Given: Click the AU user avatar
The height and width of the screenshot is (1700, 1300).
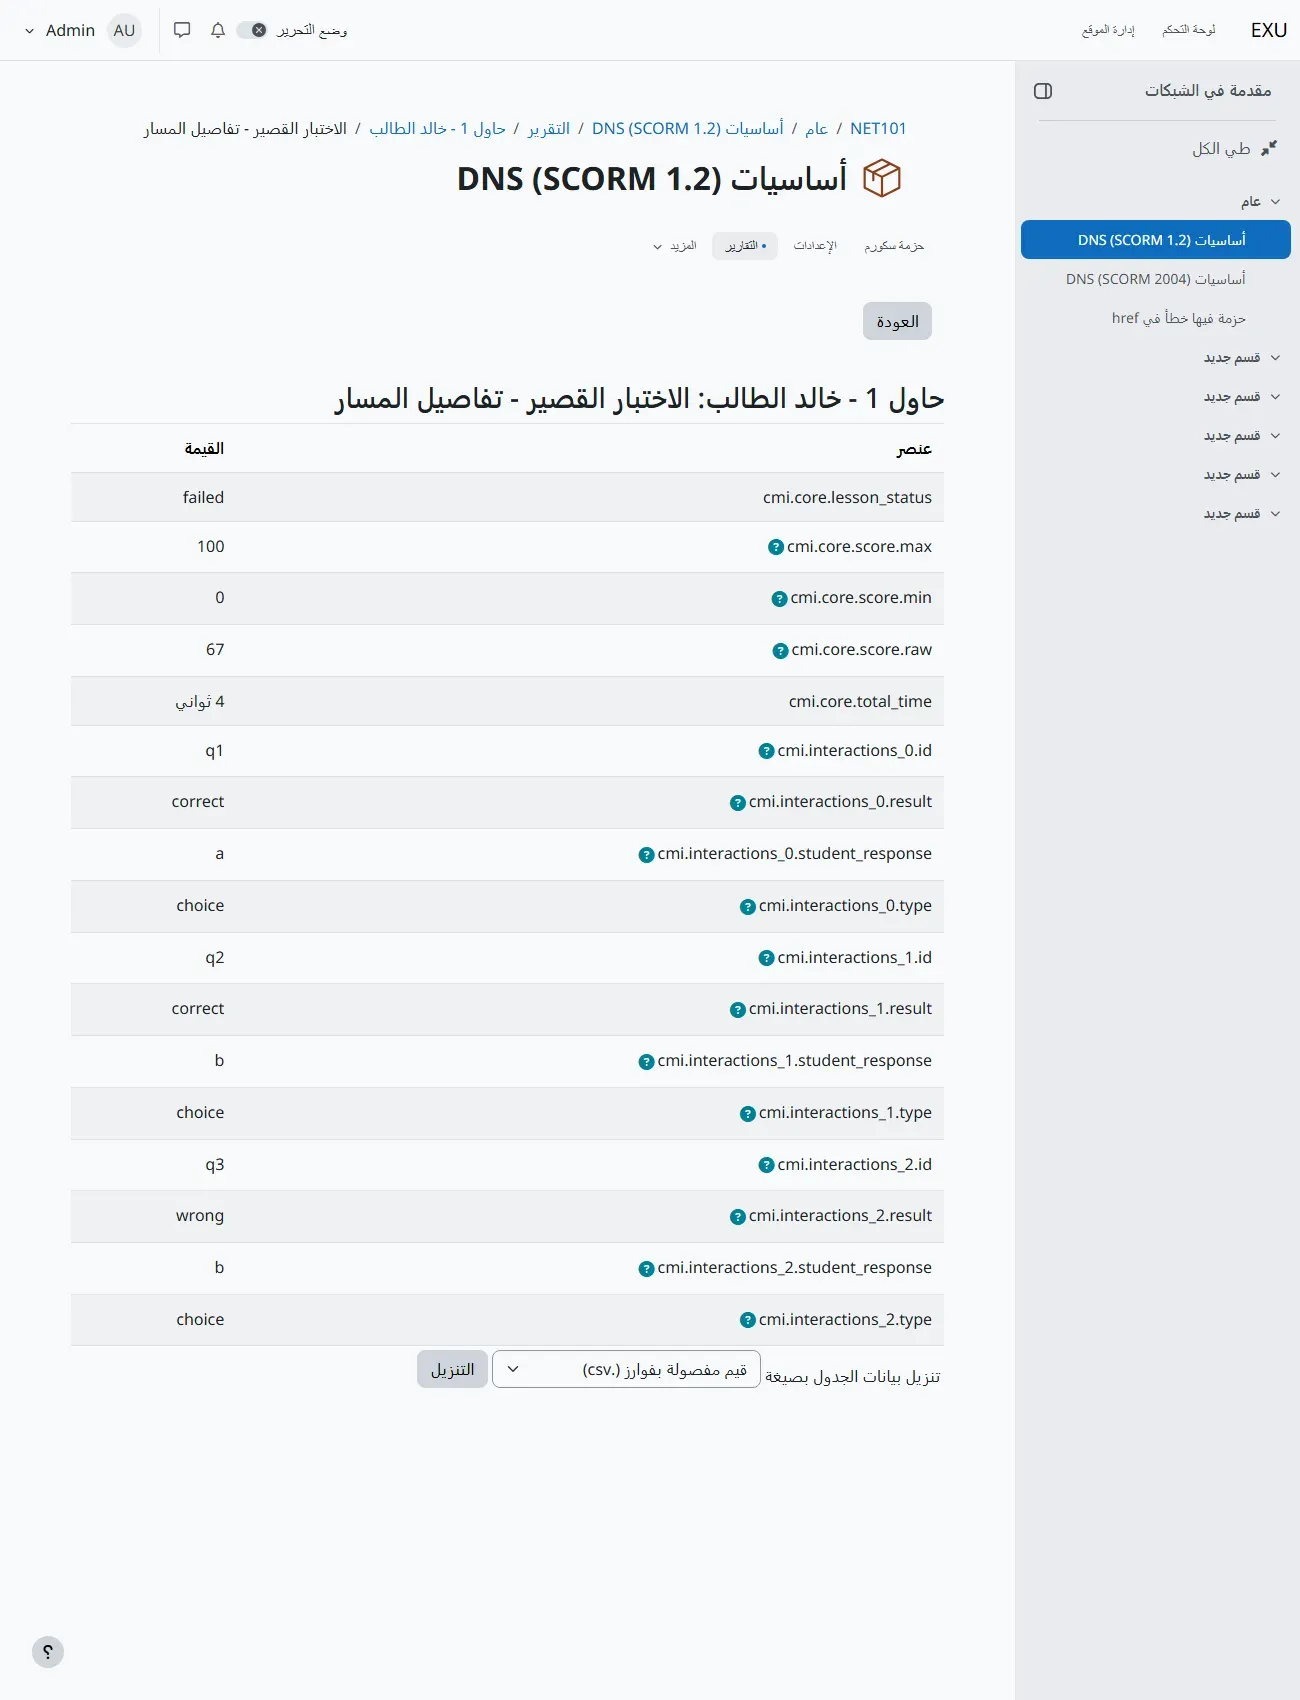Looking at the screenshot, I should (124, 30).
